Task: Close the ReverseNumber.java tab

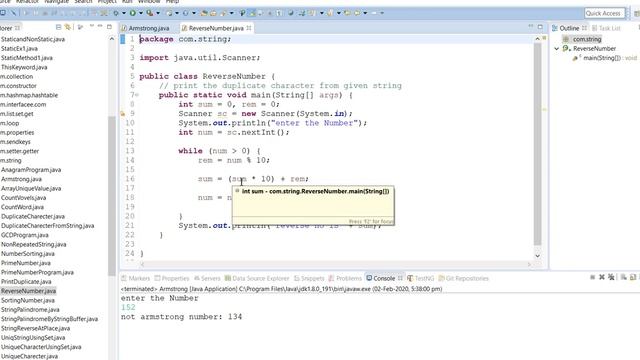Action: [249, 28]
